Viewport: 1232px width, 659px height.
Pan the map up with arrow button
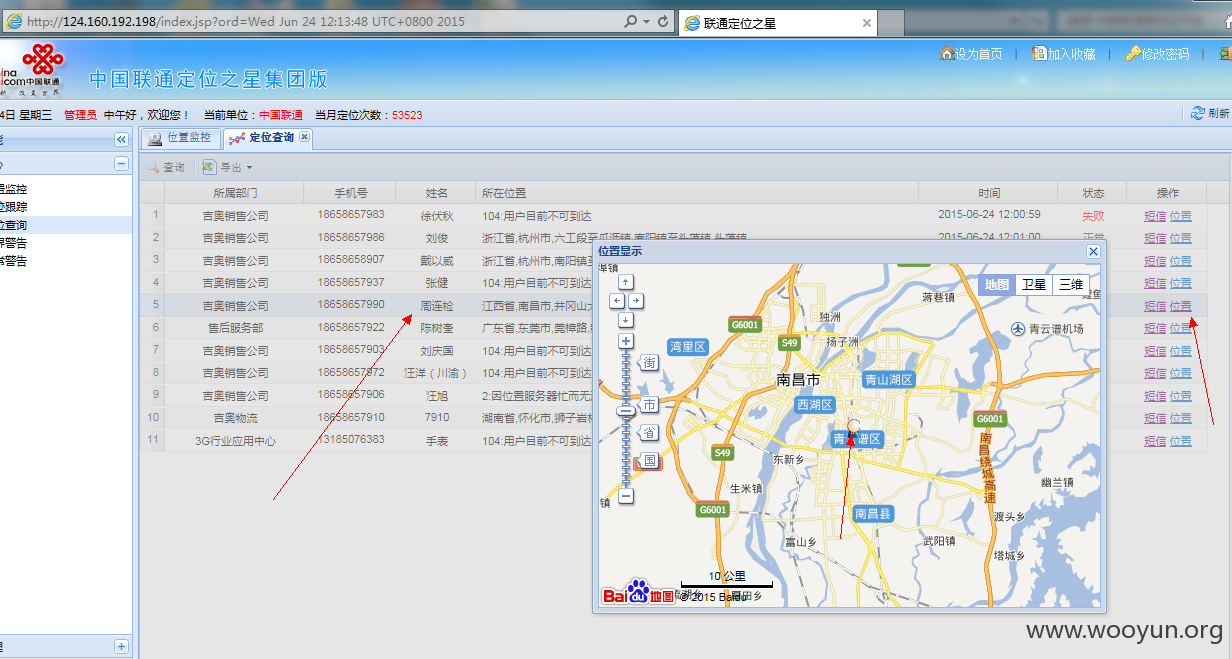coord(626,282)
